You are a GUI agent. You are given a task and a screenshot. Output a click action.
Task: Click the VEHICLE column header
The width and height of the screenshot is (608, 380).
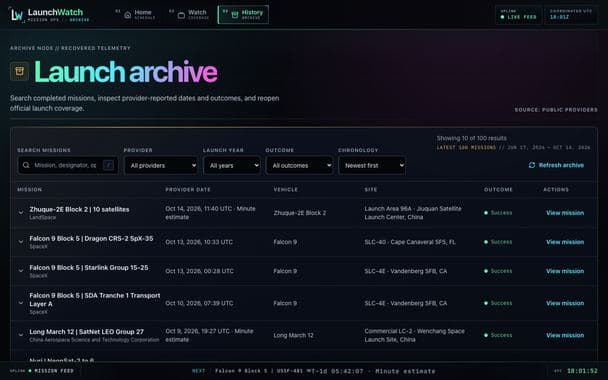[285, 190]
